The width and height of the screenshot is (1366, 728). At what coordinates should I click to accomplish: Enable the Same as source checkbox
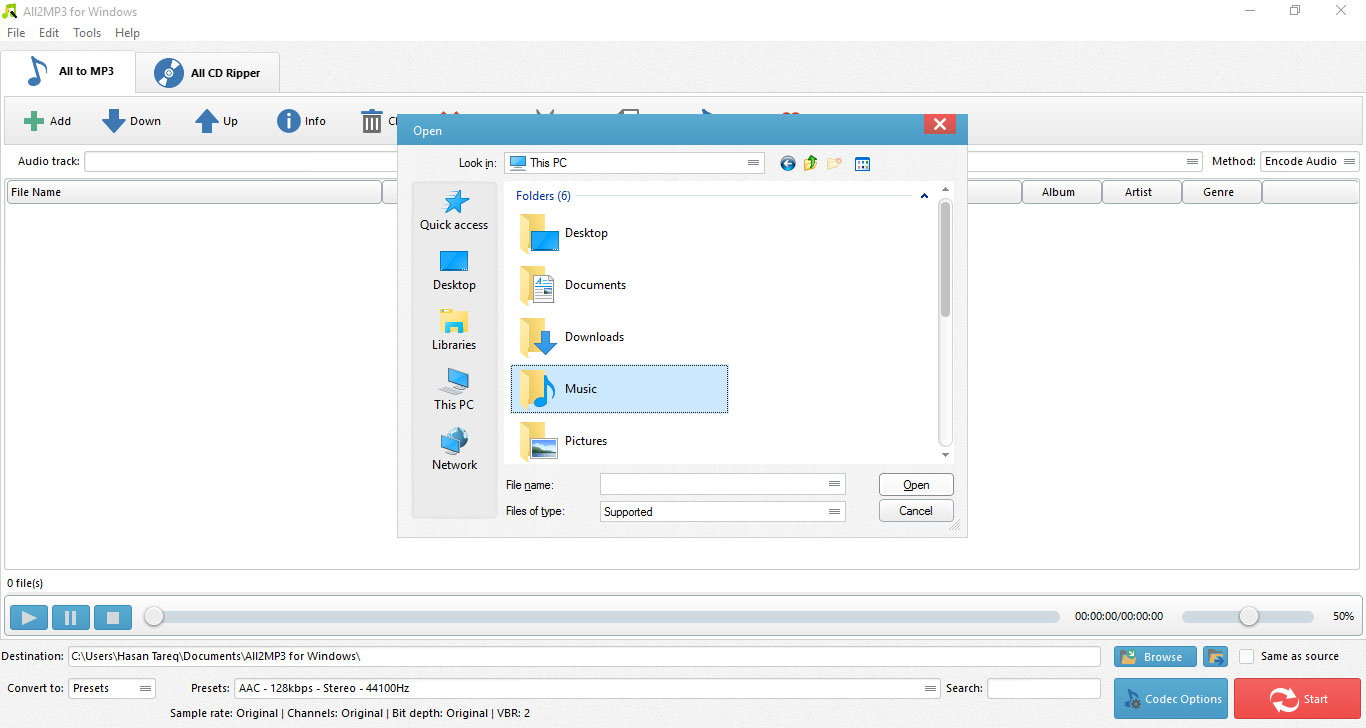tap(1246, 657)
